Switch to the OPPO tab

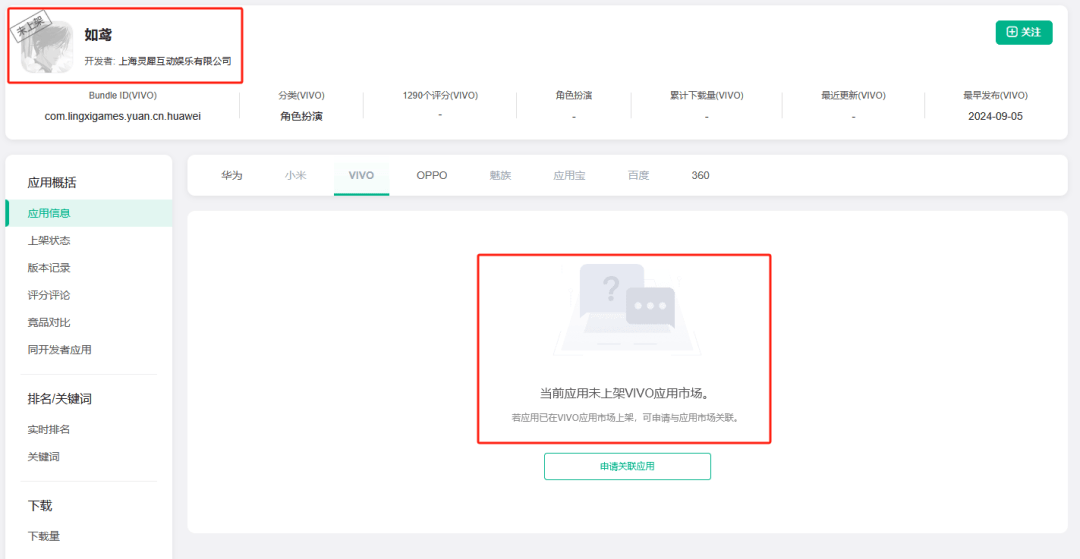[432, 176]
